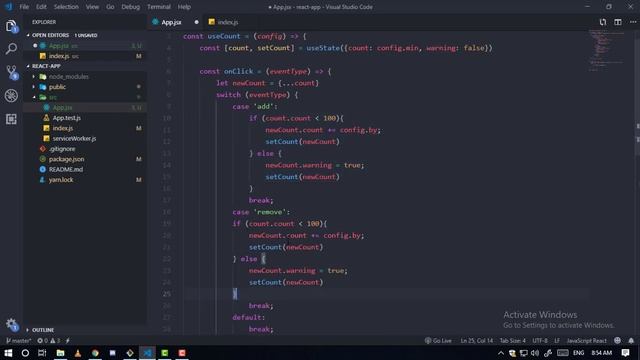The height and width of the screenshot is (360, 640).
Task: Open Source Control view in activity bar
Action: 11,72
